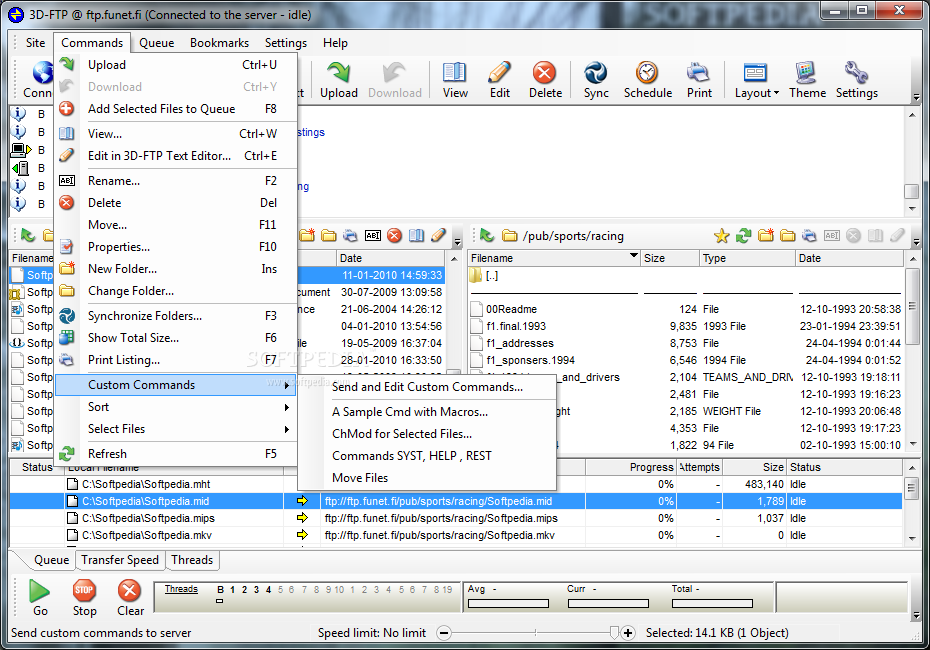Open the Layout dropdown
The width and height of the screenshot is (930, 650).
[756, 80]
